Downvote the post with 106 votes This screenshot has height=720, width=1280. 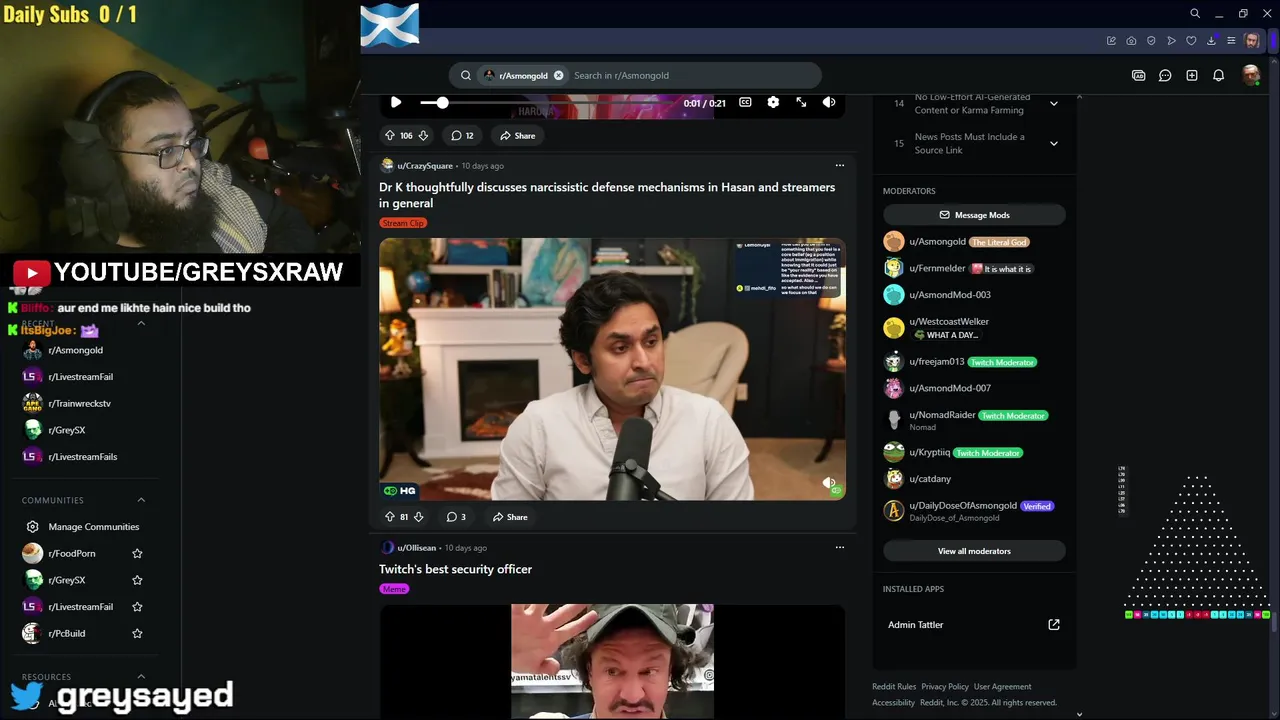(423, 135)
